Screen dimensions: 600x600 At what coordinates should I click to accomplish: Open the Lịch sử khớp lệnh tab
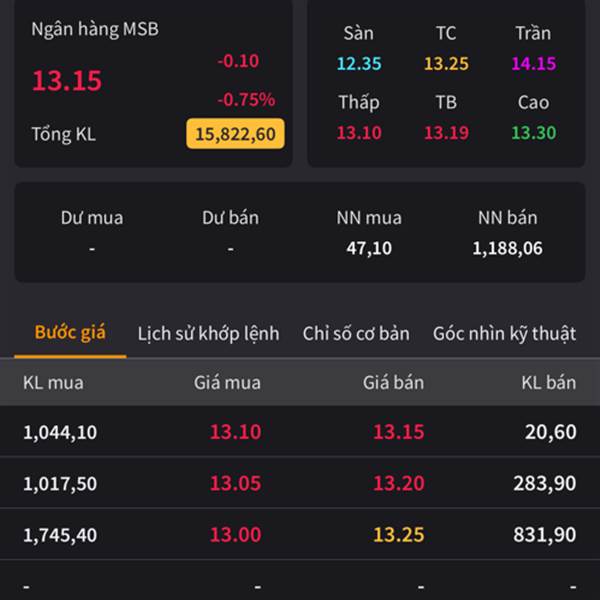click(x=208, y=334)
